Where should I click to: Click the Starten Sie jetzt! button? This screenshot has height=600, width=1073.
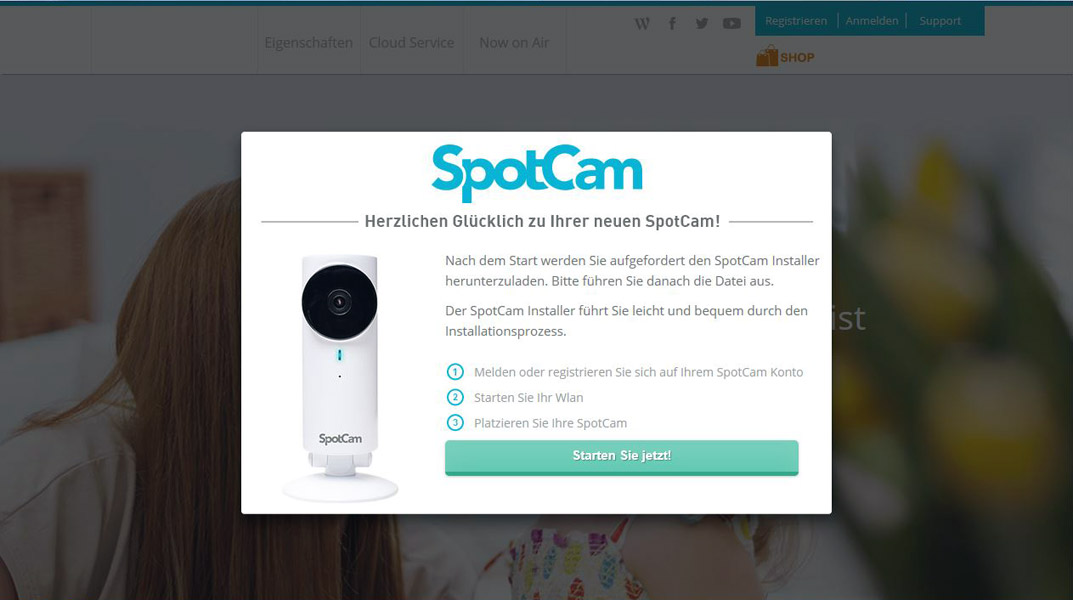(x=621, y=457)
